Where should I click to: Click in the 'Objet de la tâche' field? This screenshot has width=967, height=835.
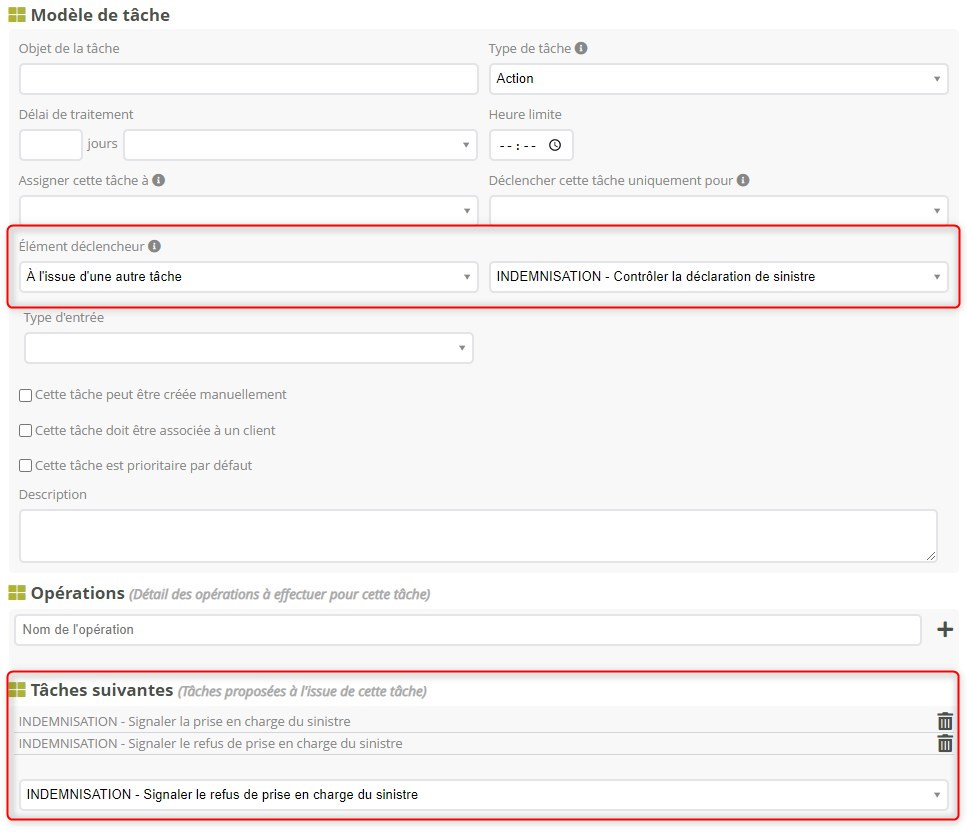tap(248, 79)
